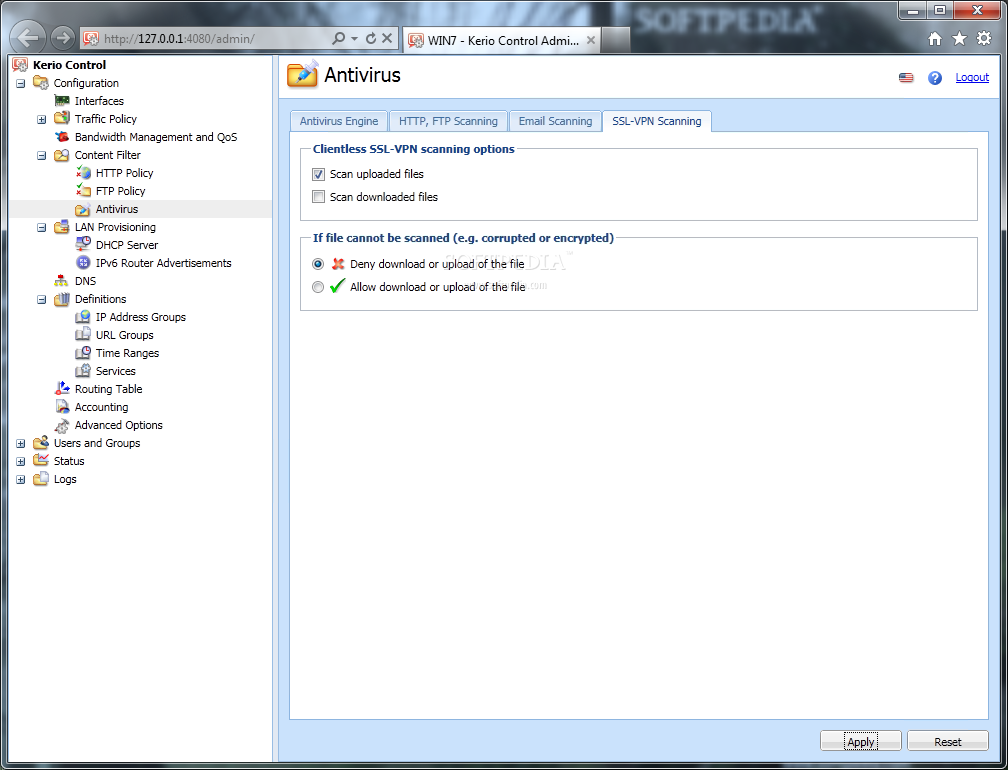Open a new browser tab

[615, 40]
